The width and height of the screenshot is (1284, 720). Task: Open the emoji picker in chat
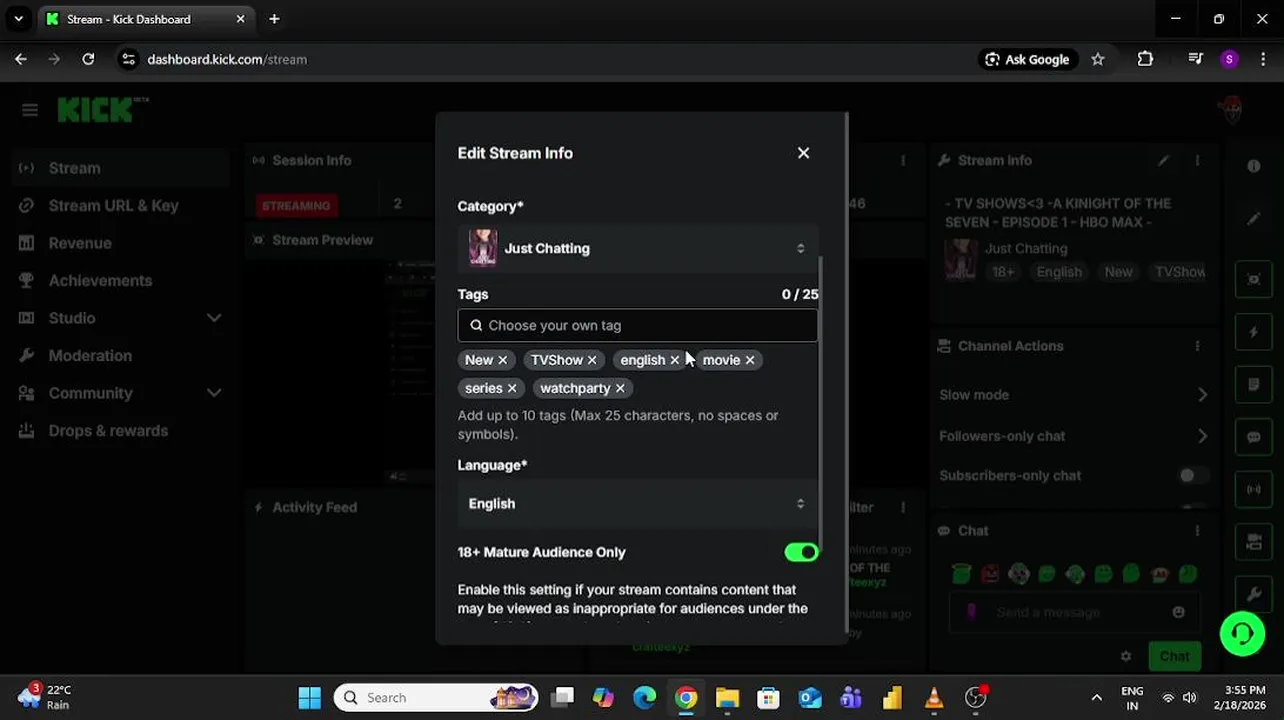1178,612
